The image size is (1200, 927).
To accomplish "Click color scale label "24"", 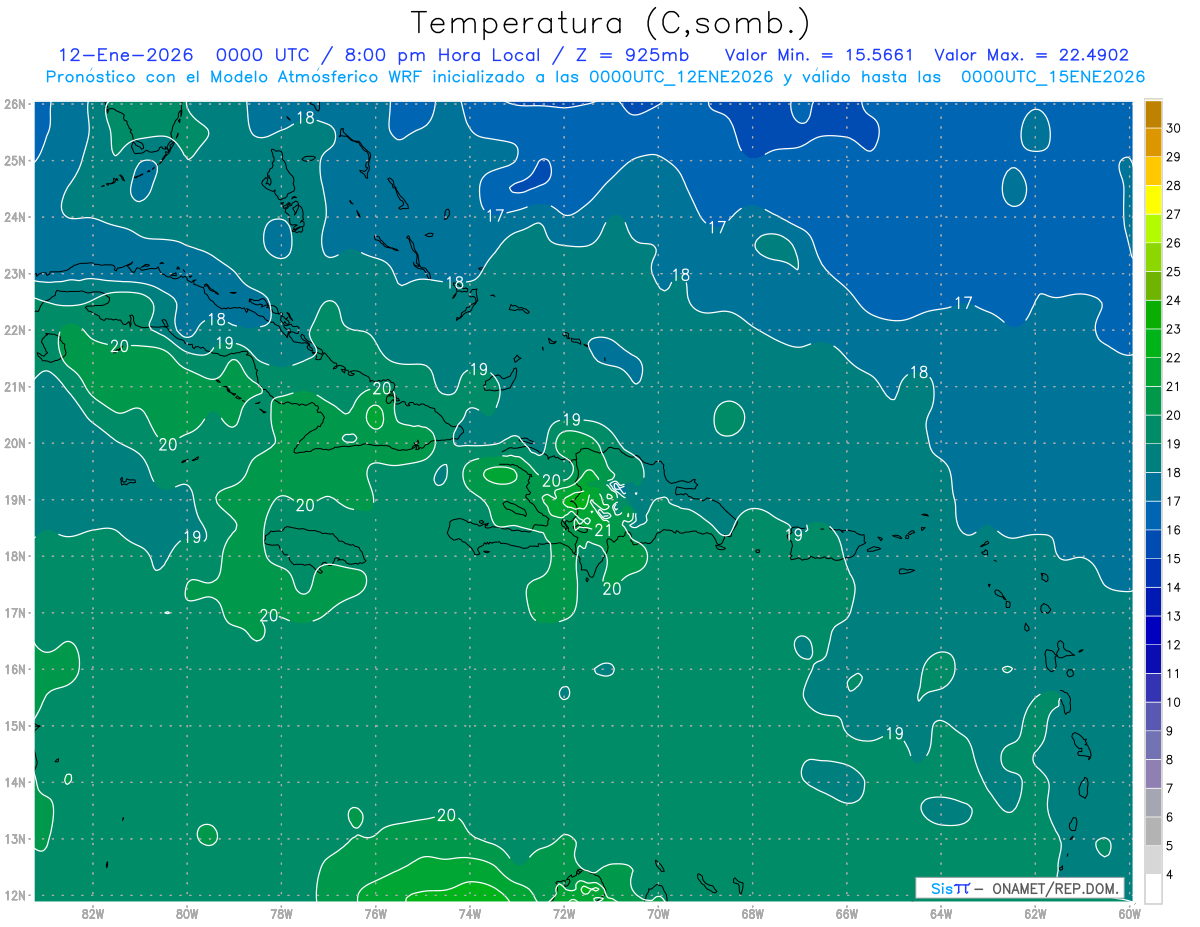I will point(1174,300).
